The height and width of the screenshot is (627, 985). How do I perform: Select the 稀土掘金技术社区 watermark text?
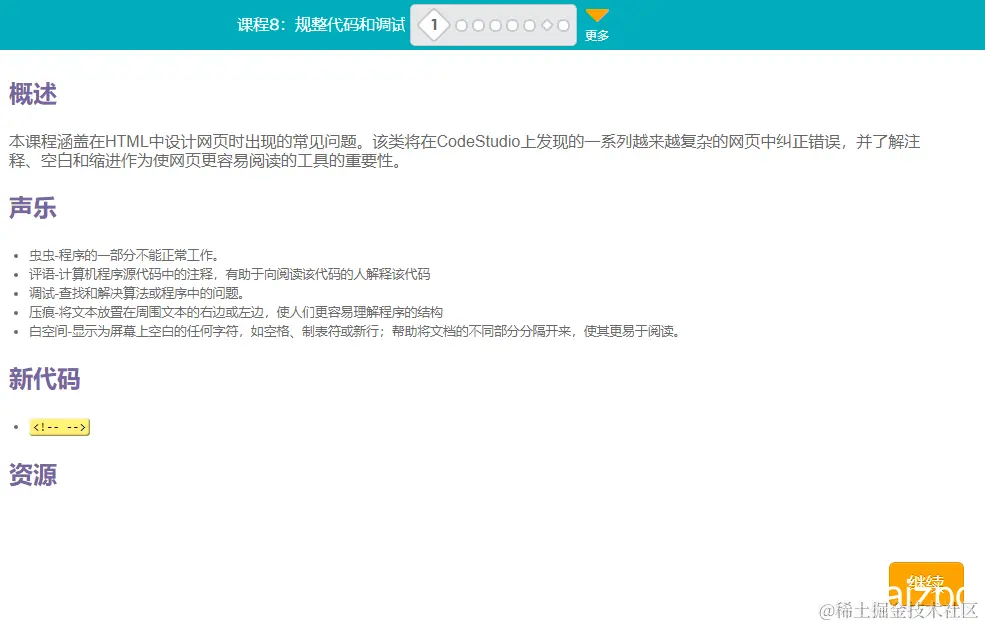(x=897, y=609)
